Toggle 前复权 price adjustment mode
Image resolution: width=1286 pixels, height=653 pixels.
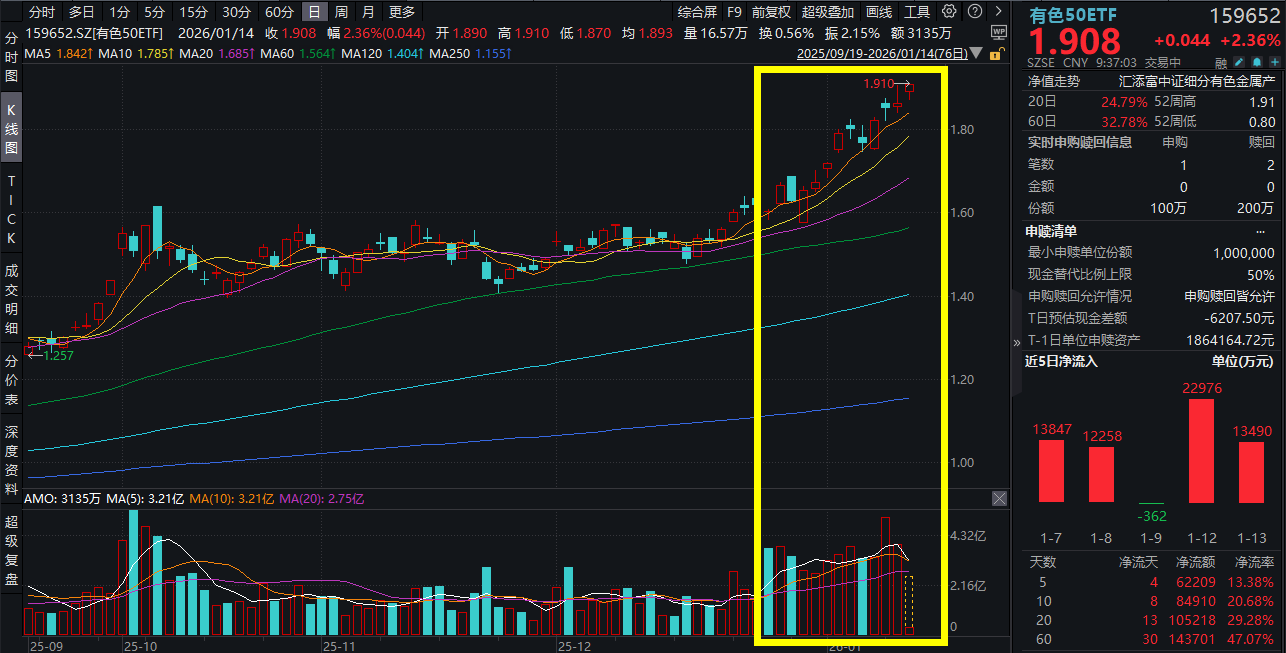click(x=770, y=11)
